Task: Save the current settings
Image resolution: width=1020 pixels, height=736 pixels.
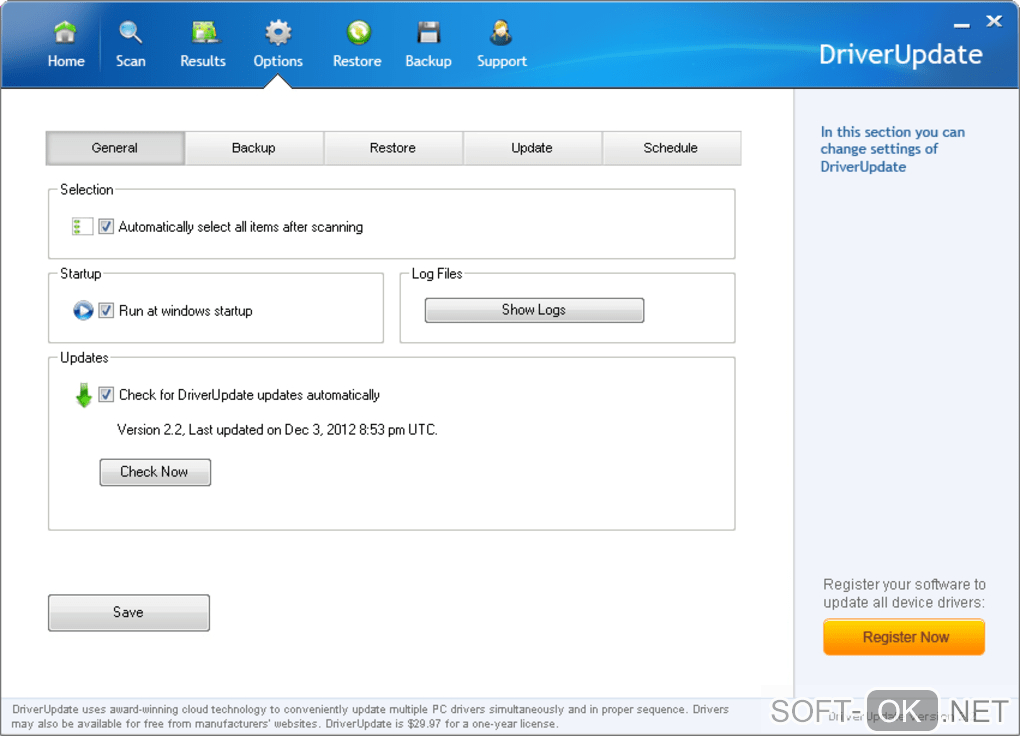Action: point(129,612)
